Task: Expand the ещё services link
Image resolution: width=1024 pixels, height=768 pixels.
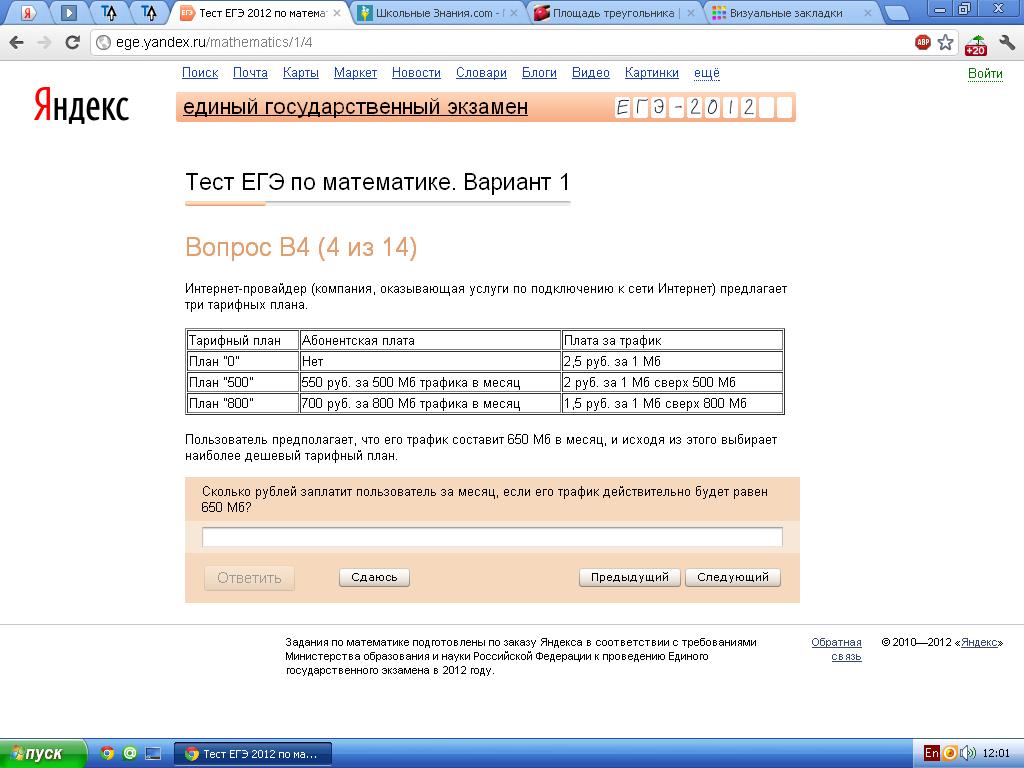Action: click(707, 73)
